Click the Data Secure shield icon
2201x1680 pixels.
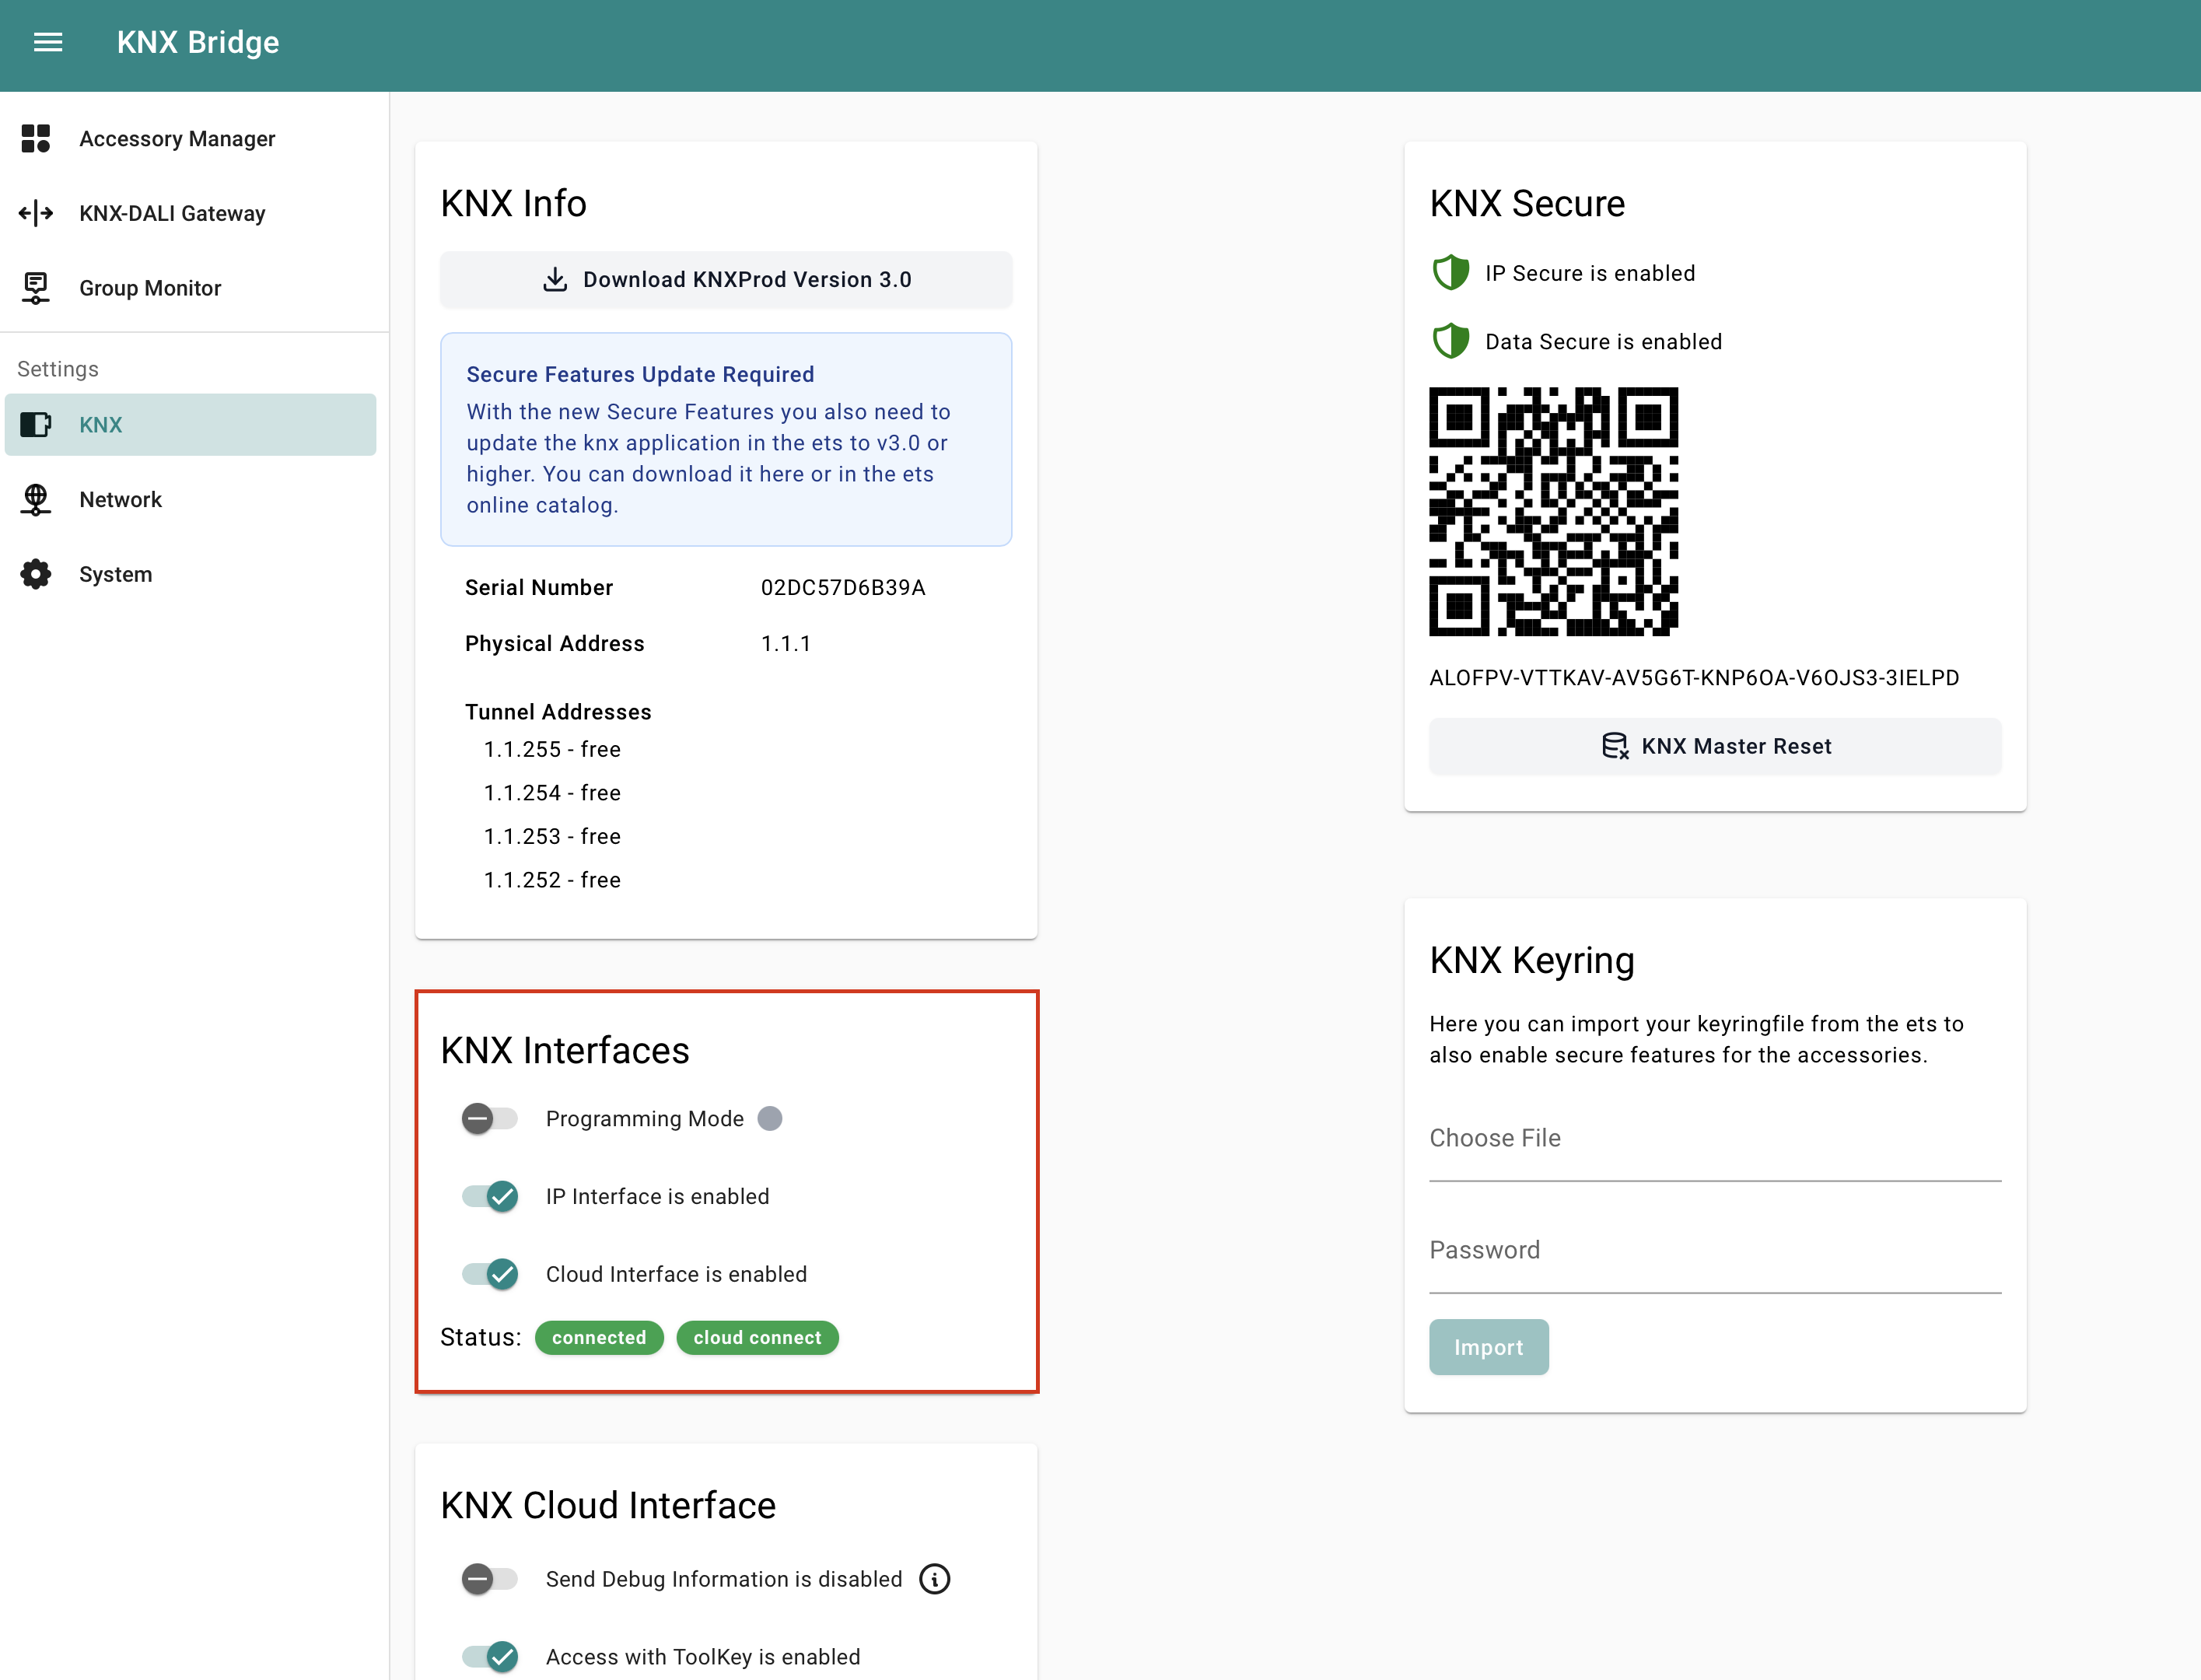pyautogui.click(x=1451, y=341)
